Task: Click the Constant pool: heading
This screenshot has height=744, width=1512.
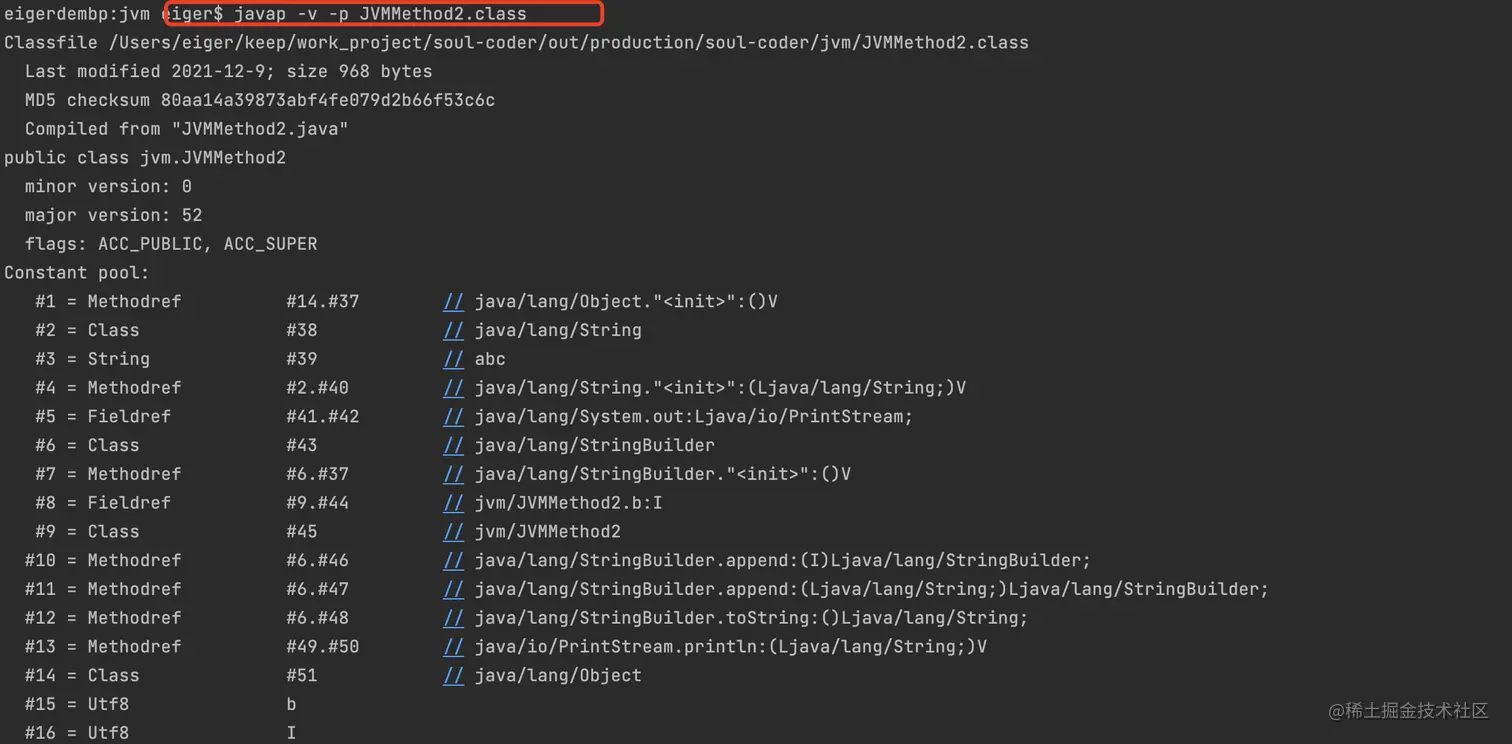Action: coord(76,273)
